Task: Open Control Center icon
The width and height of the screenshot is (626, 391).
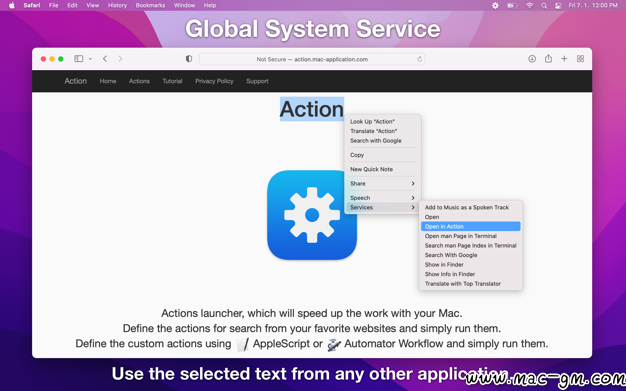Action: click(558, 5)
